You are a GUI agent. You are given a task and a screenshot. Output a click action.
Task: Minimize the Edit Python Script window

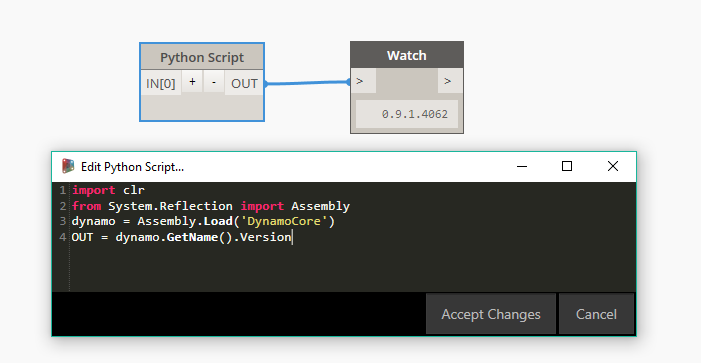pos(522,166)
